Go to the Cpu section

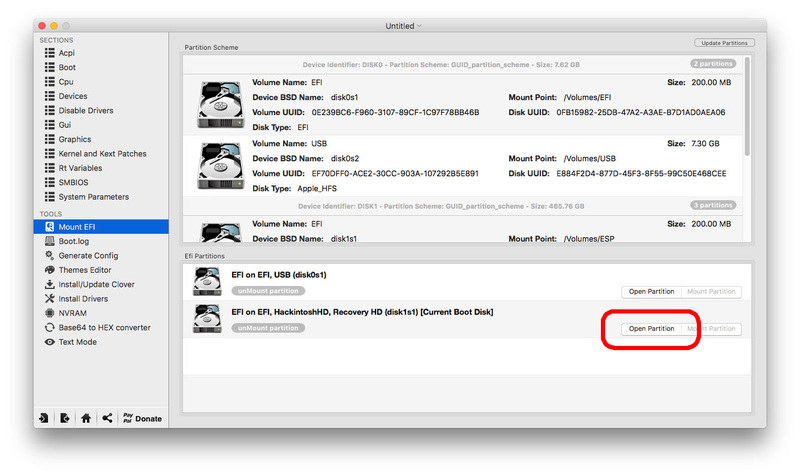66,82
